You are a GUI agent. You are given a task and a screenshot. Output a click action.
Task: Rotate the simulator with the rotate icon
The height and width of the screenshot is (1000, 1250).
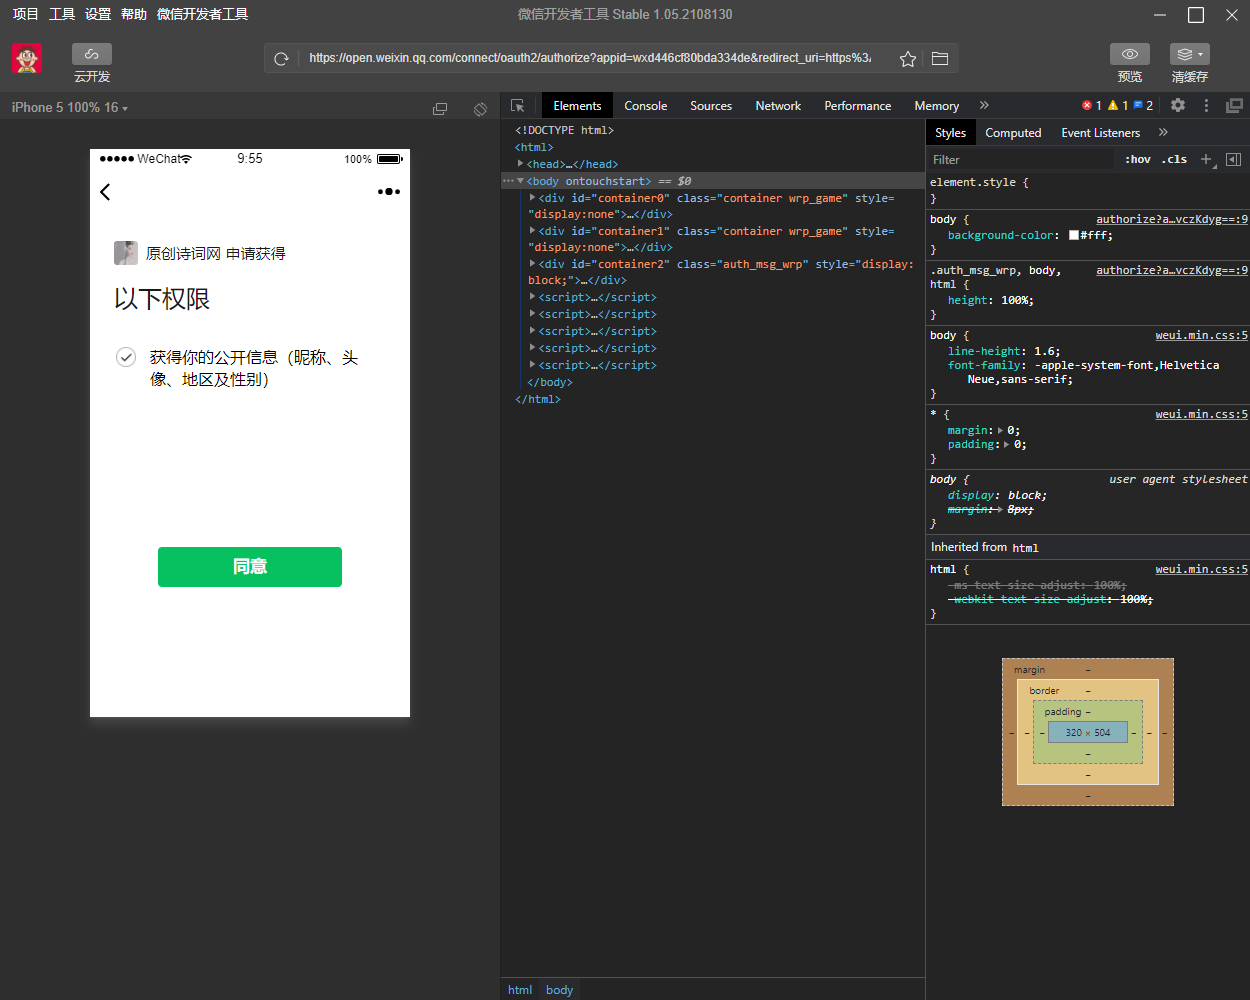point(480,108)
